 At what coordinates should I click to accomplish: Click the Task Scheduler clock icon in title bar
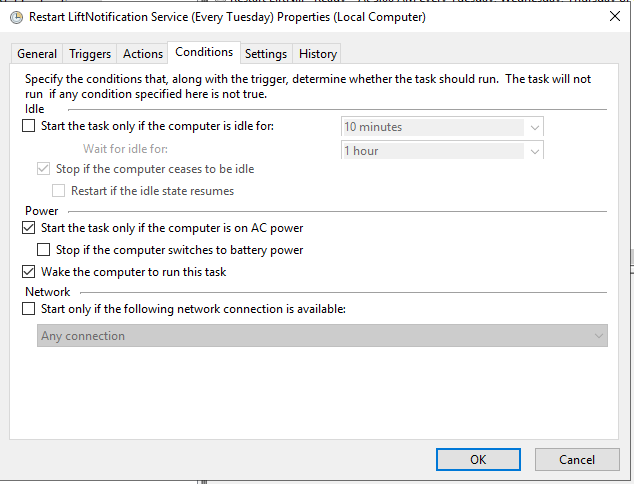(16, 17)
